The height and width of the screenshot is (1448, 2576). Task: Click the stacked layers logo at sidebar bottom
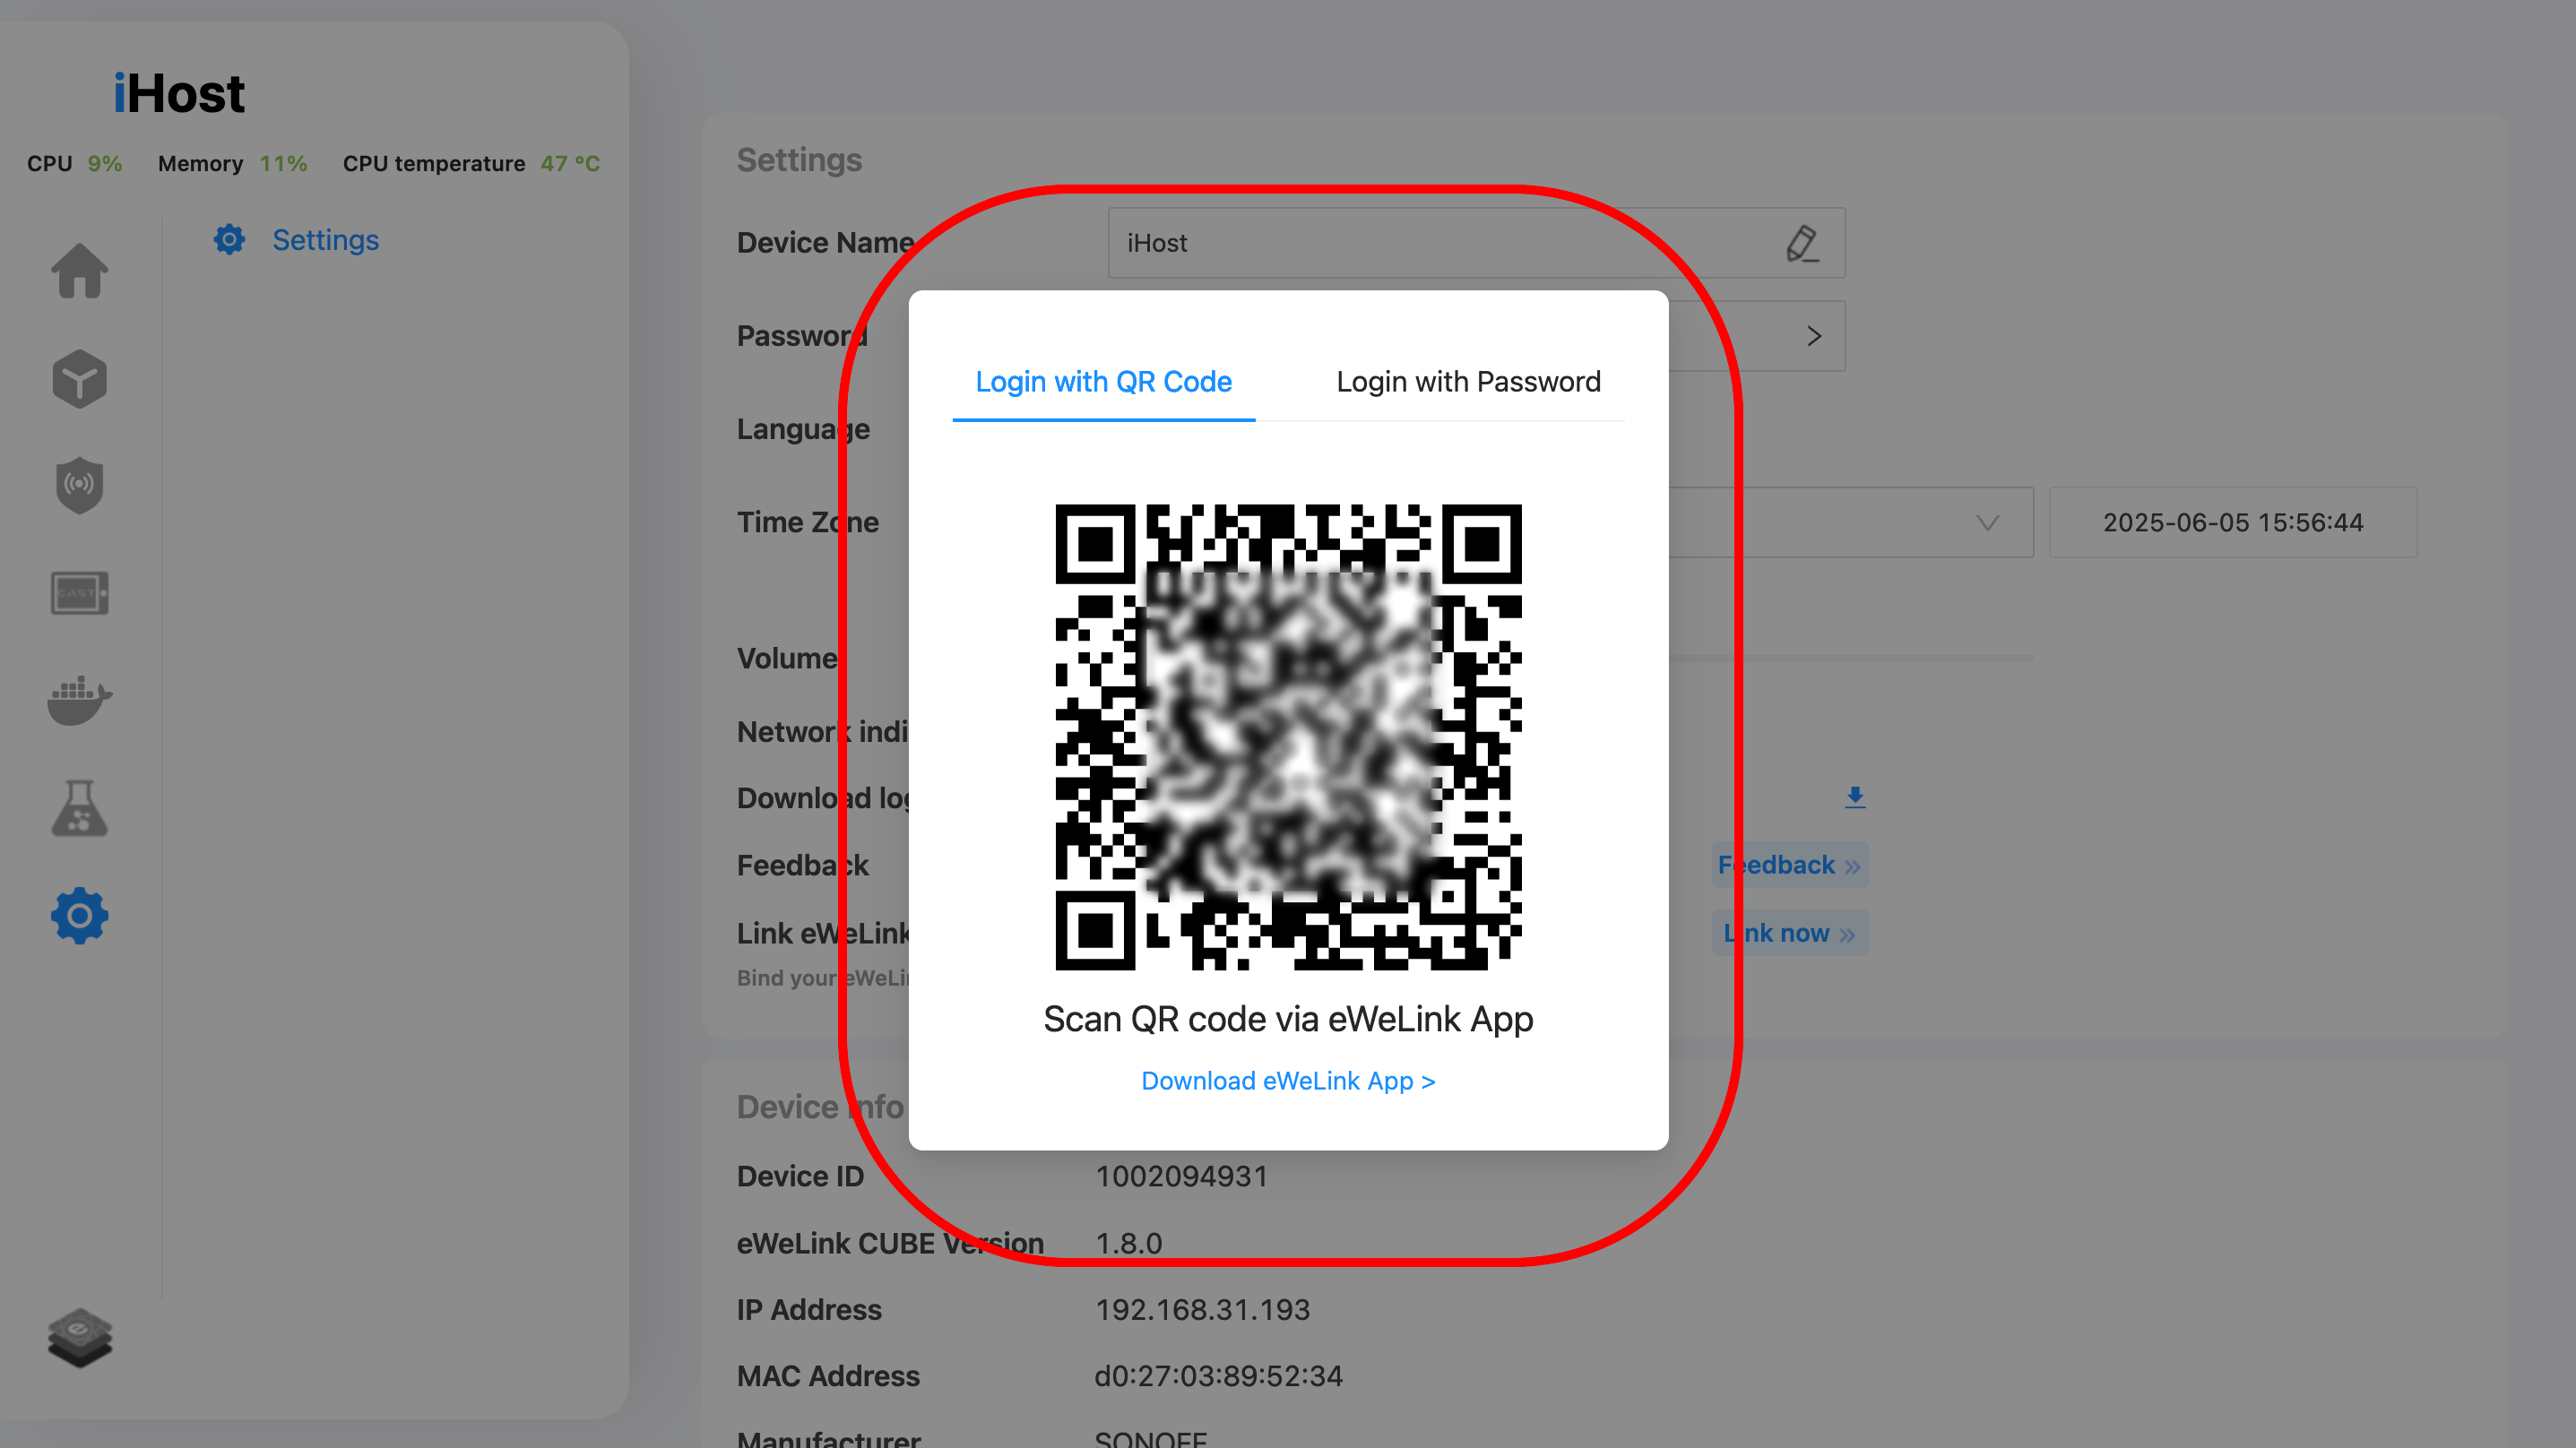click(79, 1338)
